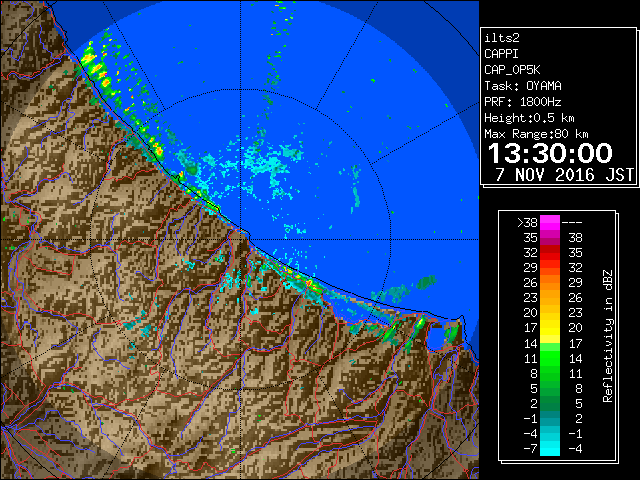This screenshot has height=480, width=640.
Task: Click the ">38" legend value
Action: (527, 223)
